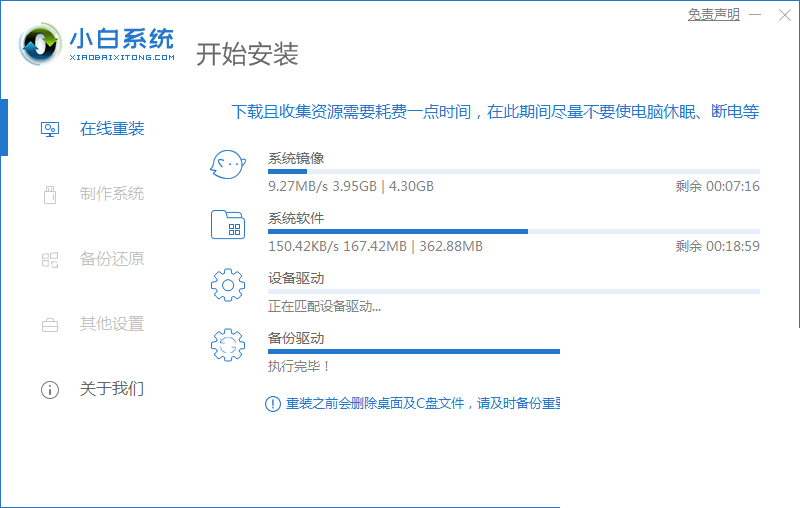Image resolution: width=800 pixels, height=508 pixels.
Task: Click the 在线重装 monitor icon
Action: coord(50,129)
